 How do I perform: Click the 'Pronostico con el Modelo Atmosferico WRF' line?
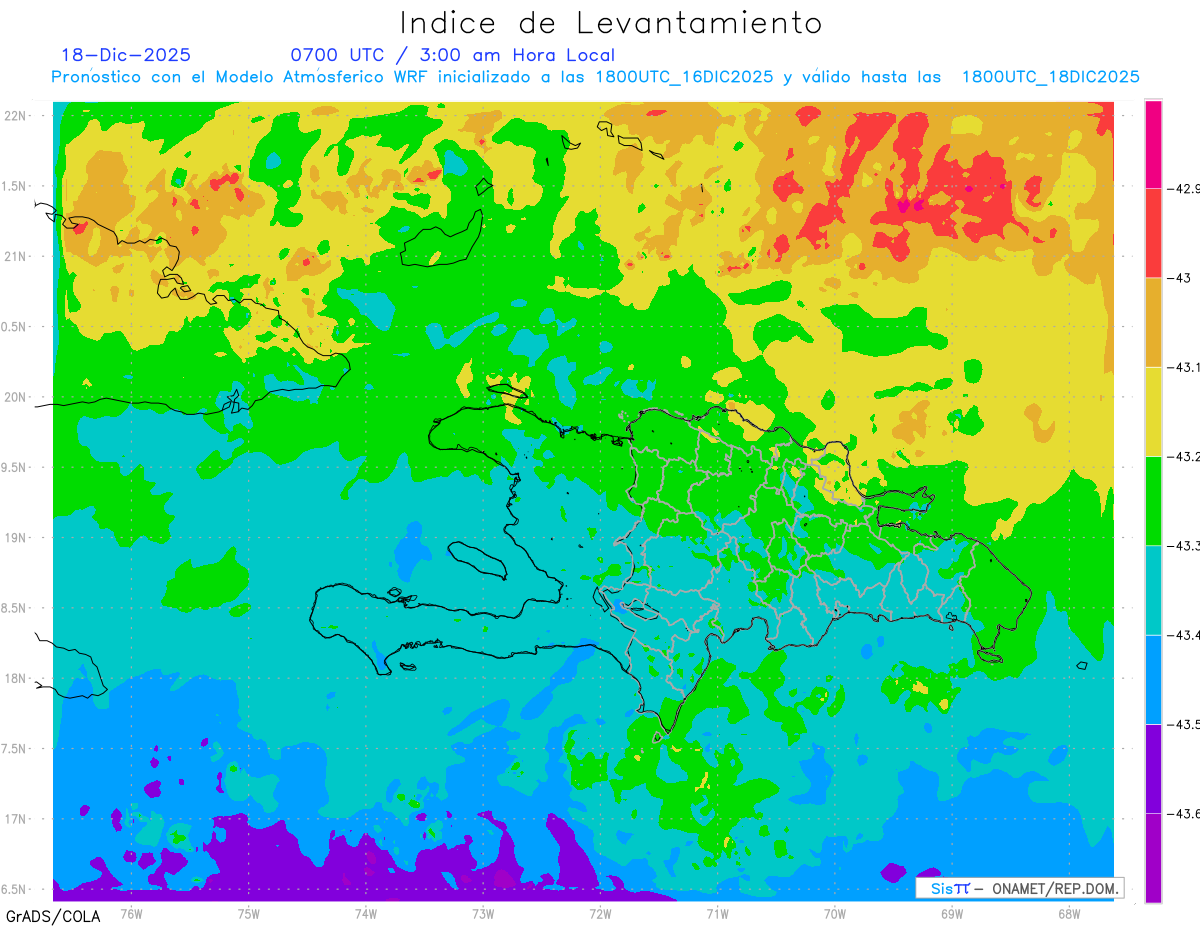point(595,77)
